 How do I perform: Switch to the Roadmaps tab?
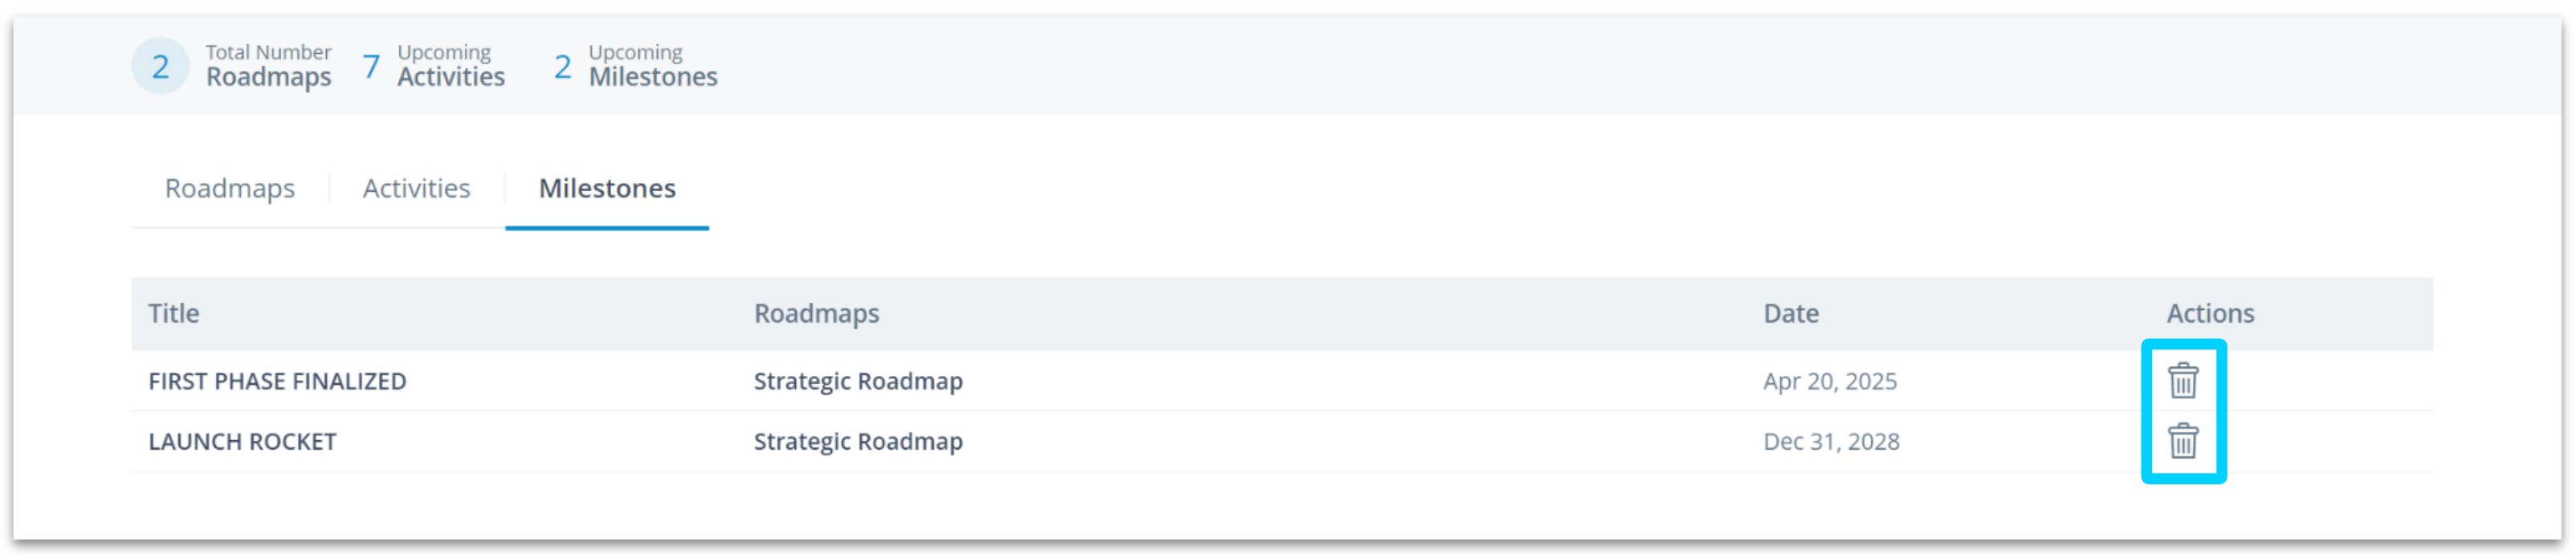point(230,188)
